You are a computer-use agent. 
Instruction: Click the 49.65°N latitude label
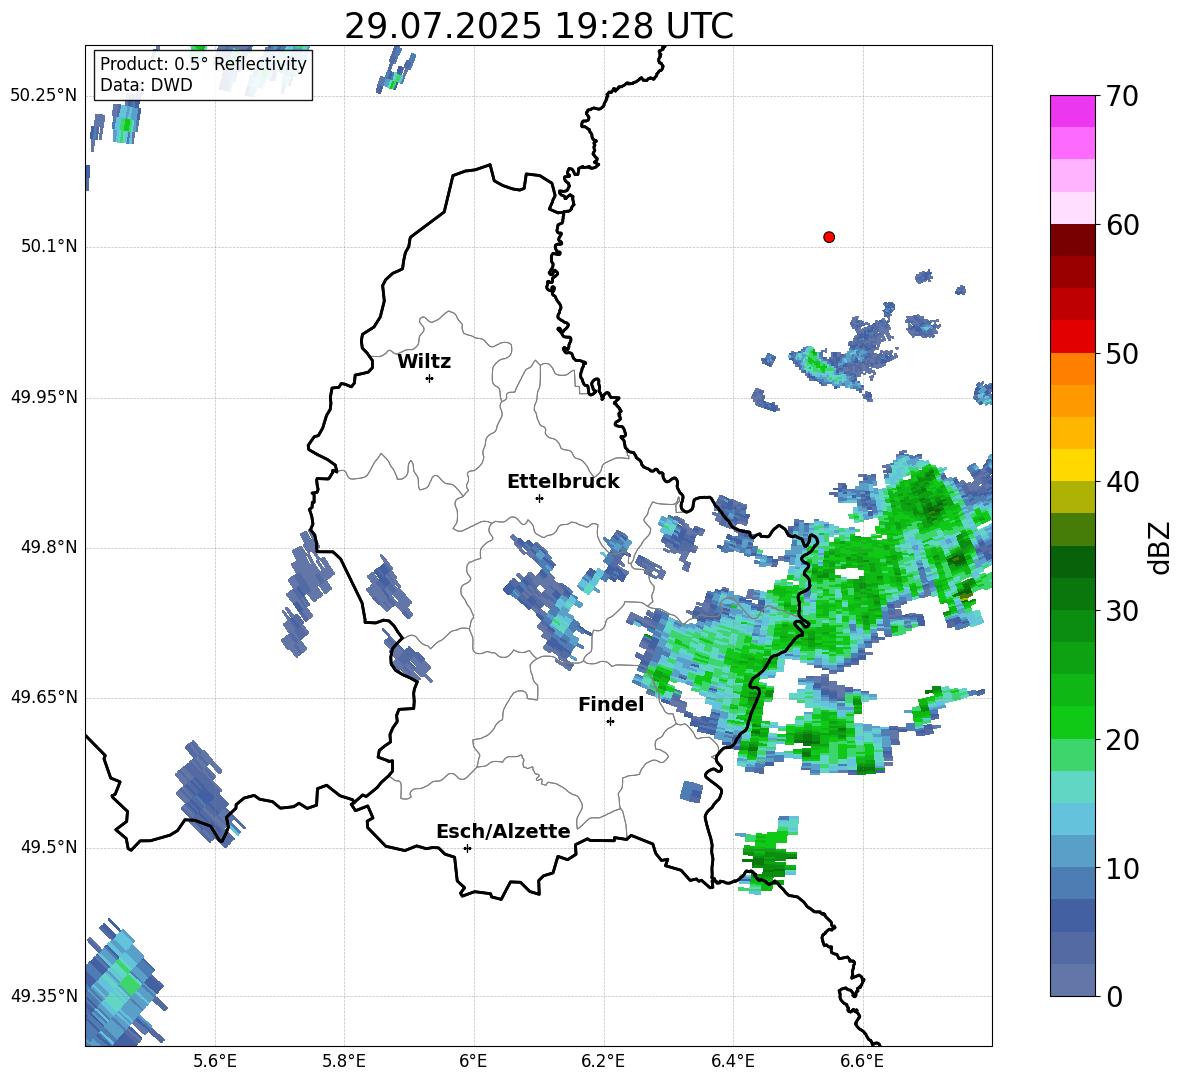pos(44,696)
